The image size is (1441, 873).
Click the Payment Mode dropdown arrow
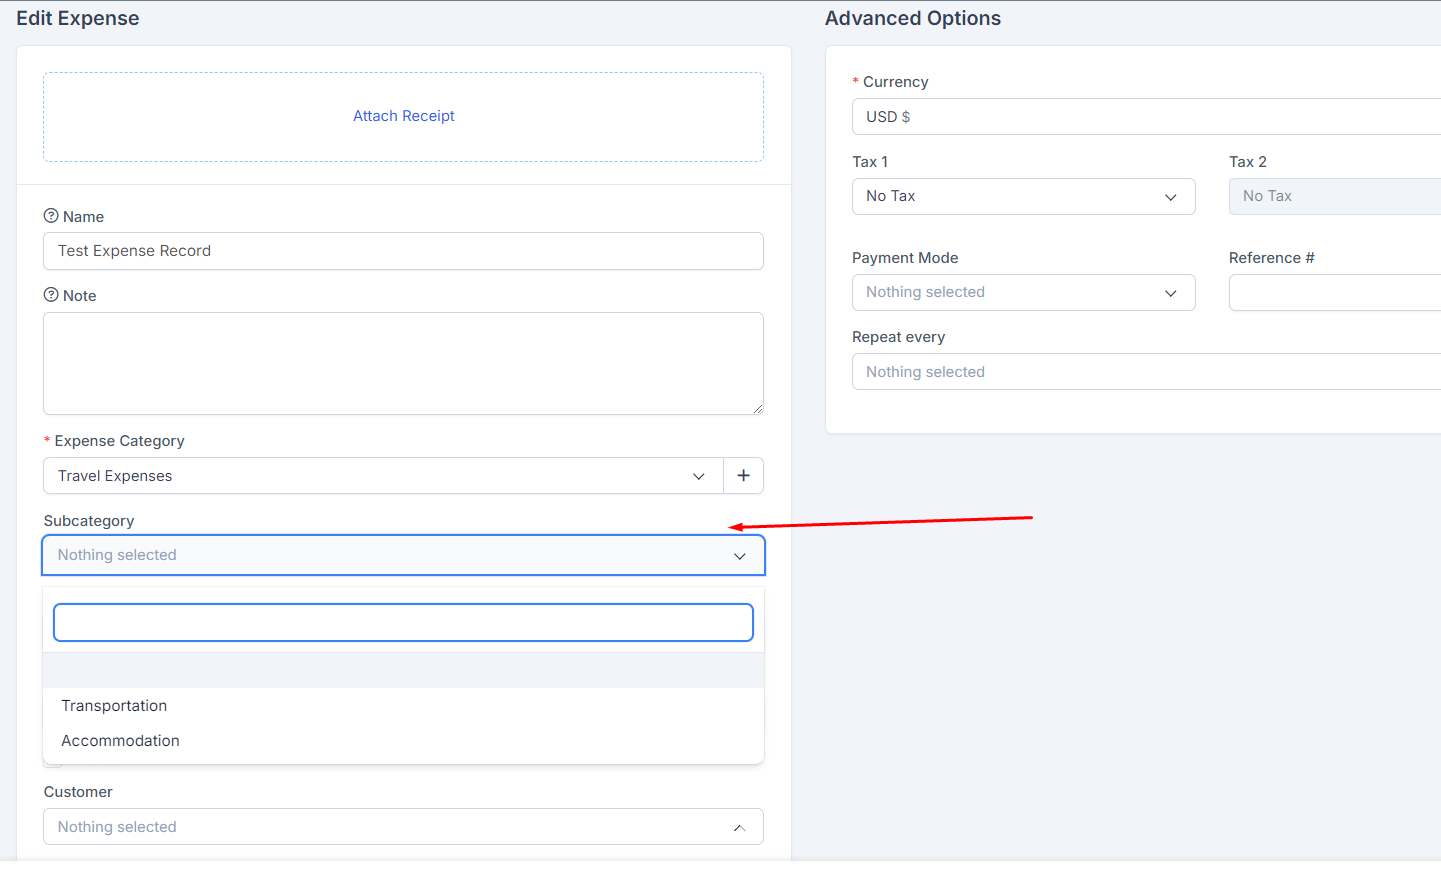[1170, 293]
